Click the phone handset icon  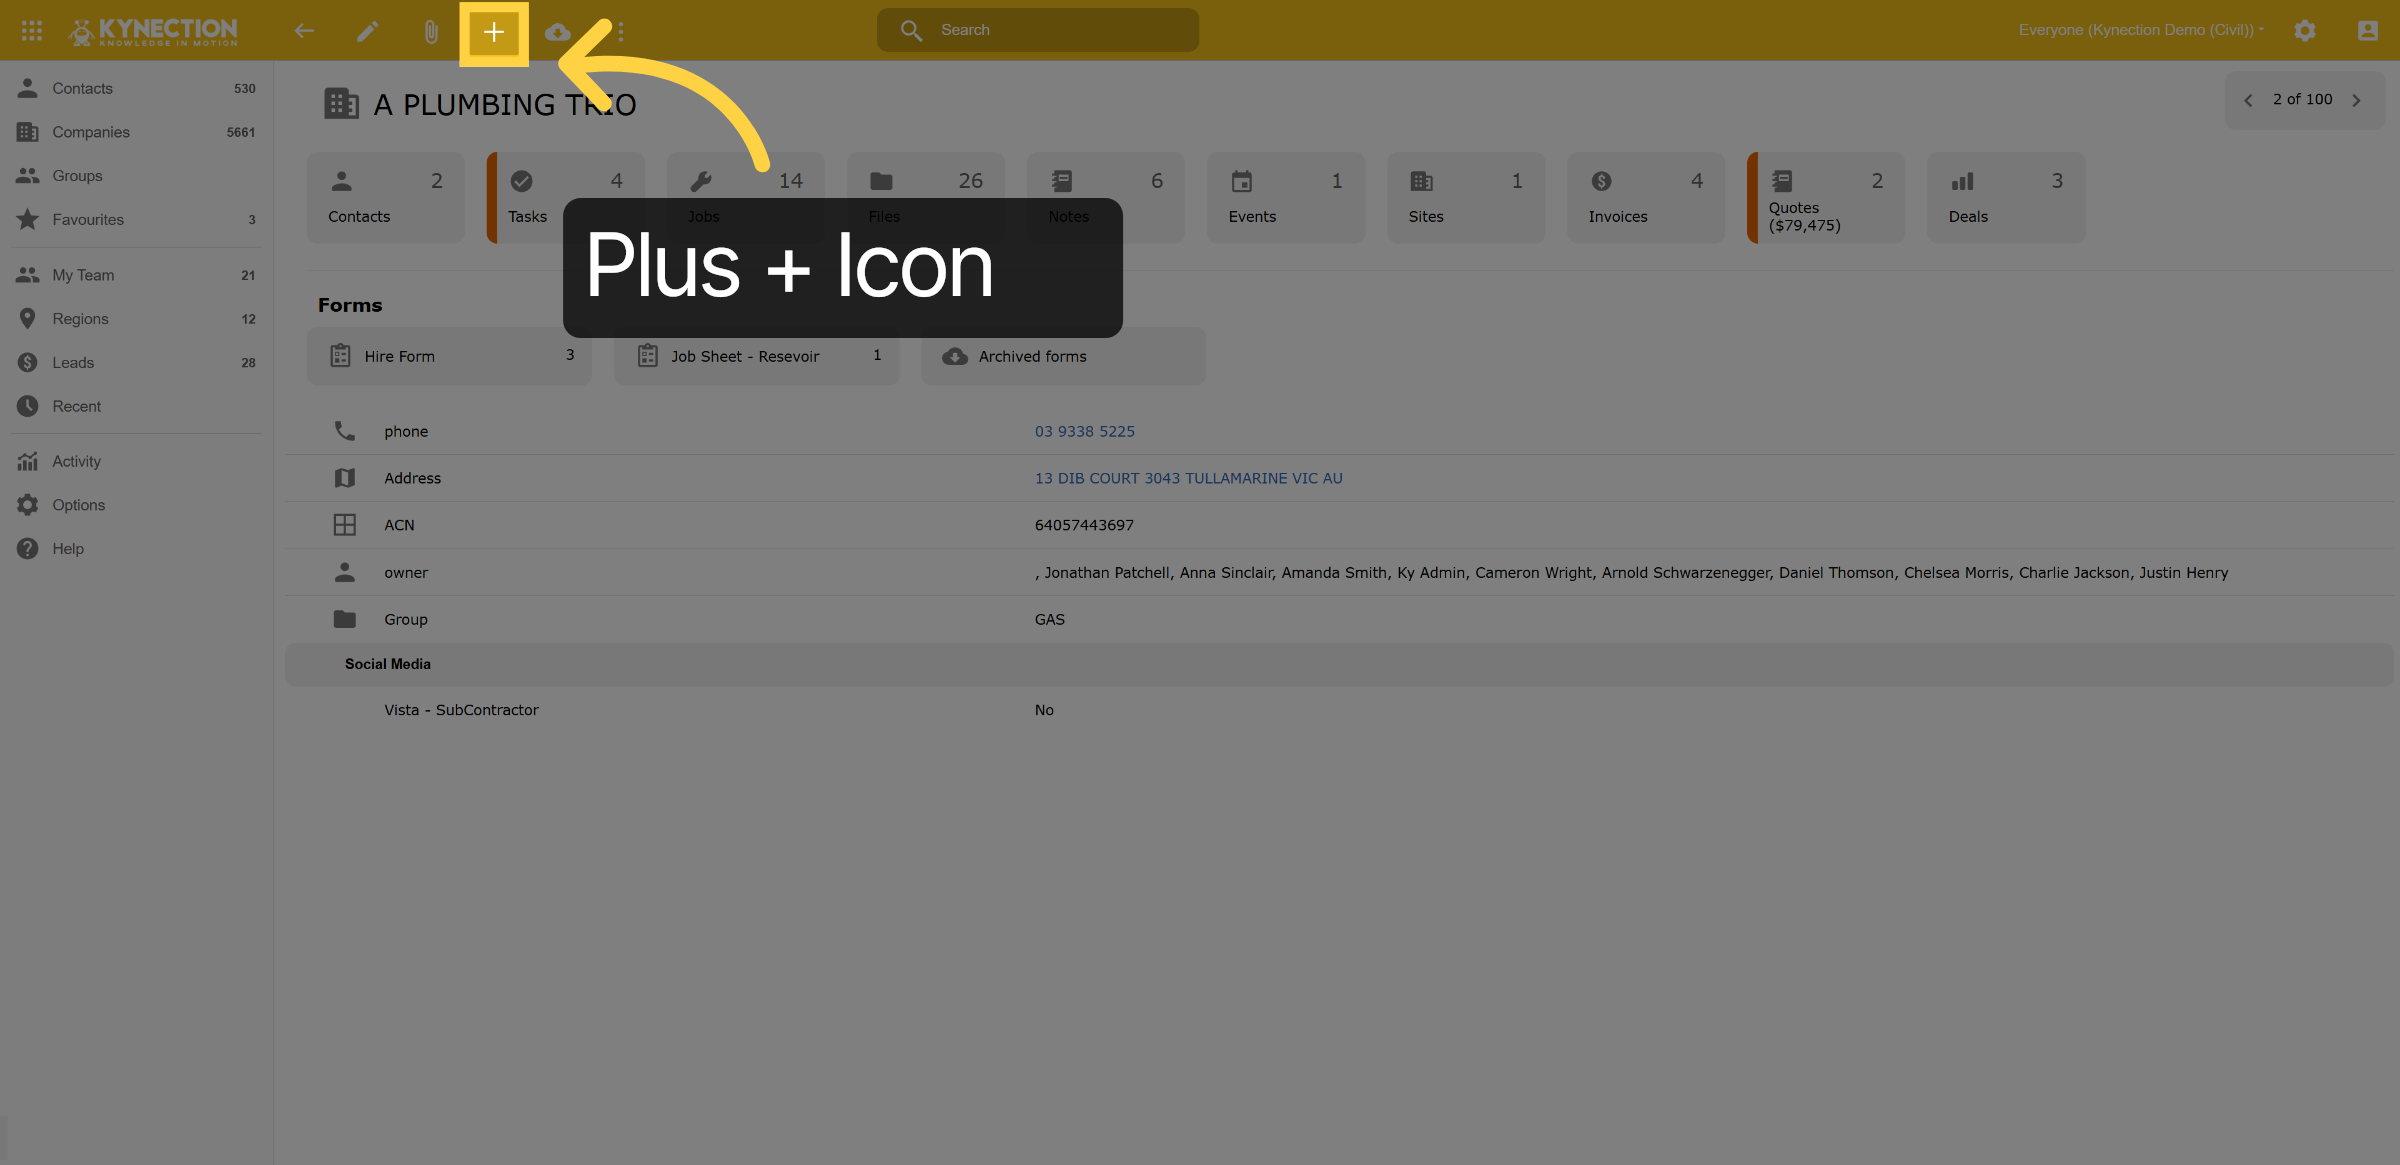(344, 431)
